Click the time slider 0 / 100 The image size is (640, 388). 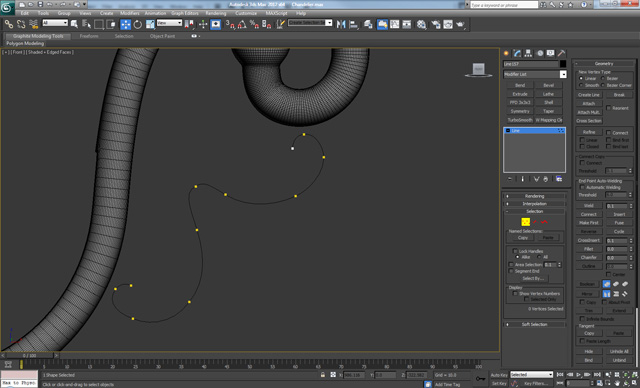point(29,355)
